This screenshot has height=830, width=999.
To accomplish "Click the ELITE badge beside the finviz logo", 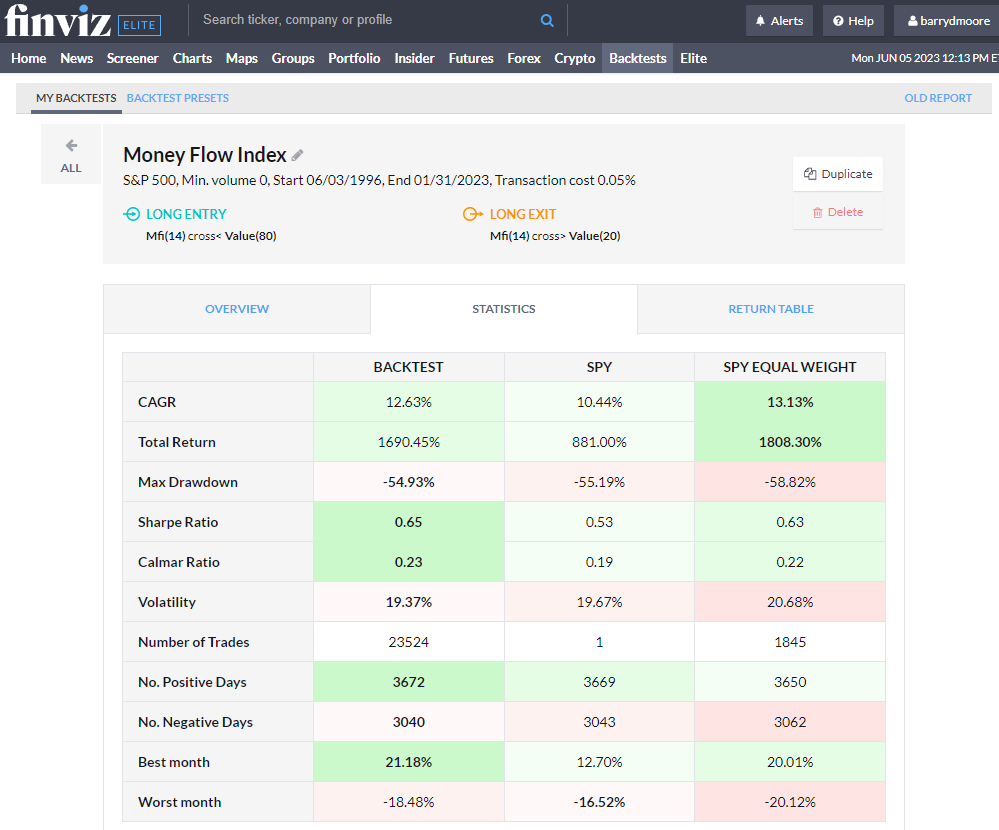I will point(139,24).
